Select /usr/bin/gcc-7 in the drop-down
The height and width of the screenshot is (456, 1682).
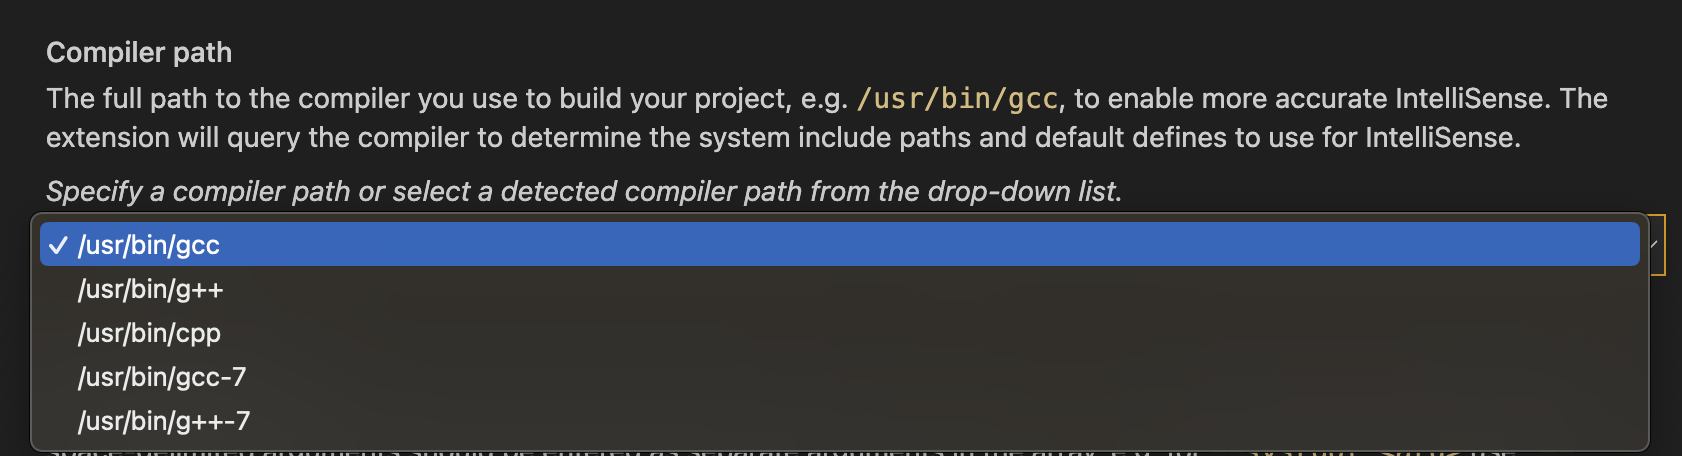[x=162, y=377]
